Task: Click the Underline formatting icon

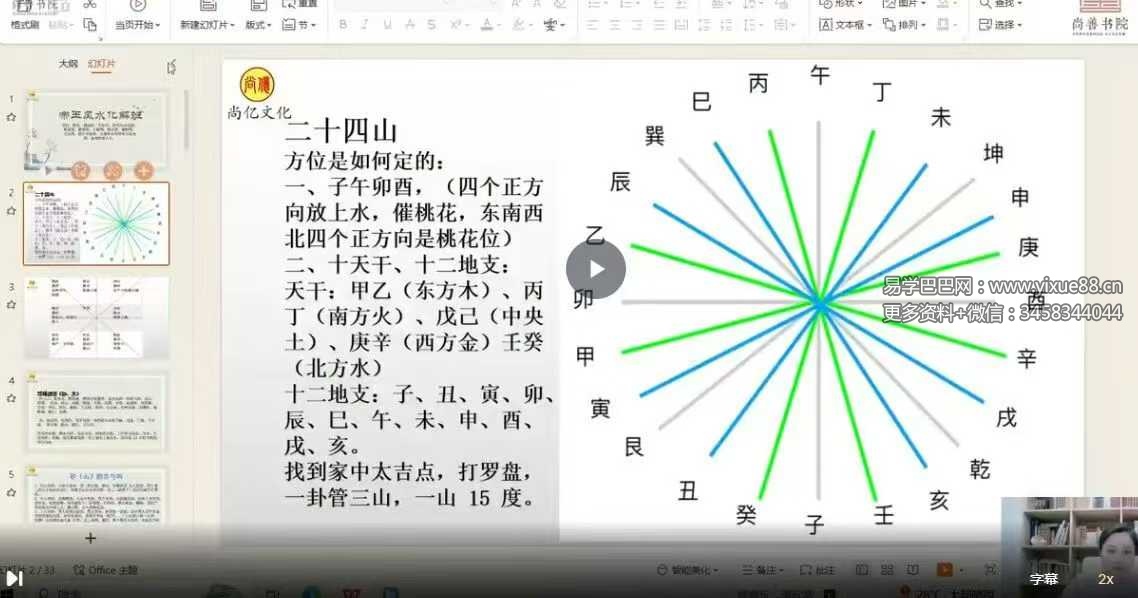Action: coord(386,25)
